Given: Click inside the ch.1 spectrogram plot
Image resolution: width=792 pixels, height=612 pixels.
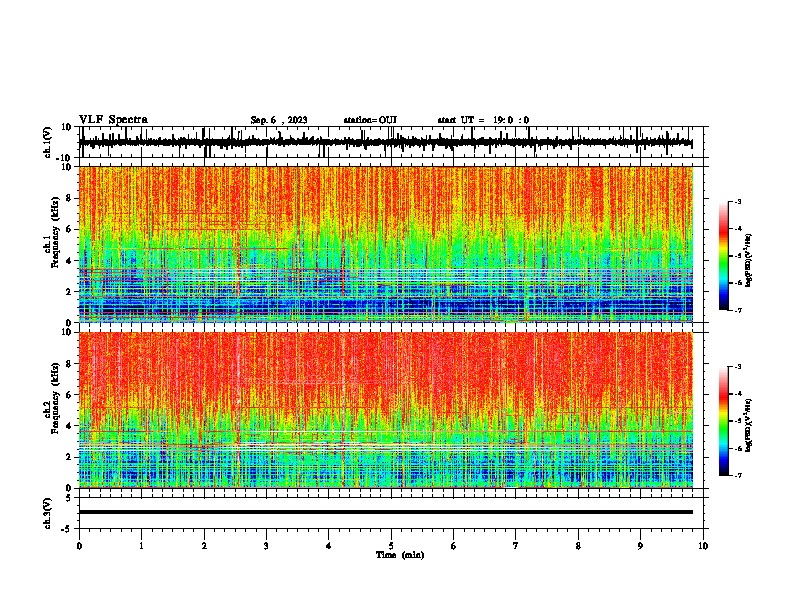Looking at the screenshot, I should [x=386, y=244].
